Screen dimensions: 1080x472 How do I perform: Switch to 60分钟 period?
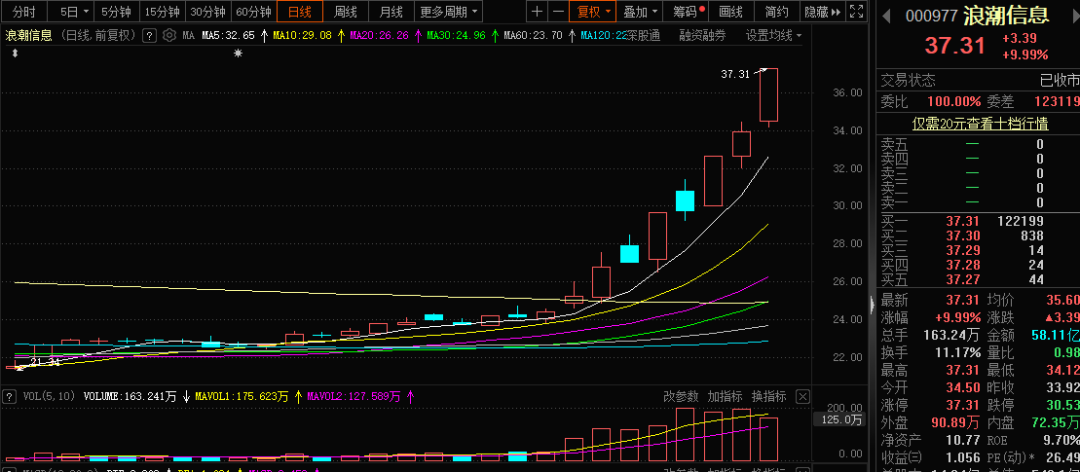point(253,12)
